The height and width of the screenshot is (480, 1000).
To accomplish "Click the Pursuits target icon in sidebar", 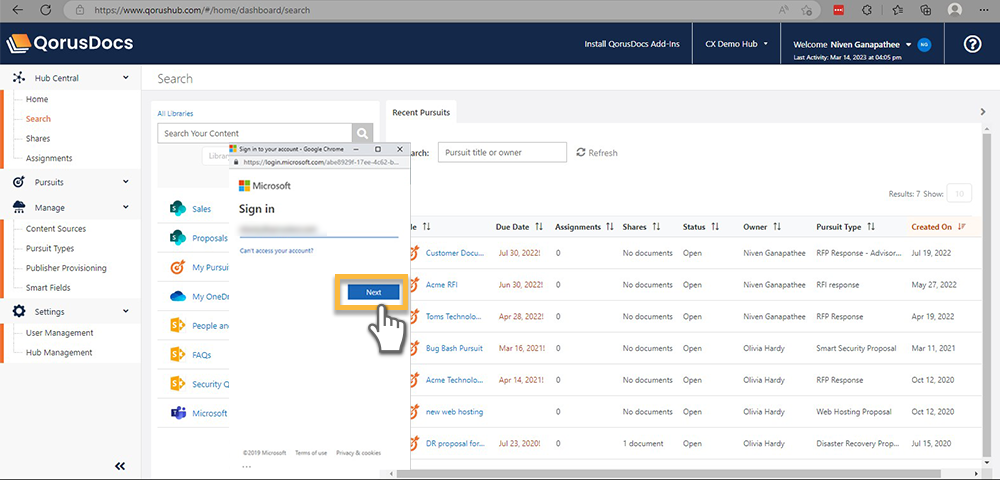I will click(x=19, y=182).
